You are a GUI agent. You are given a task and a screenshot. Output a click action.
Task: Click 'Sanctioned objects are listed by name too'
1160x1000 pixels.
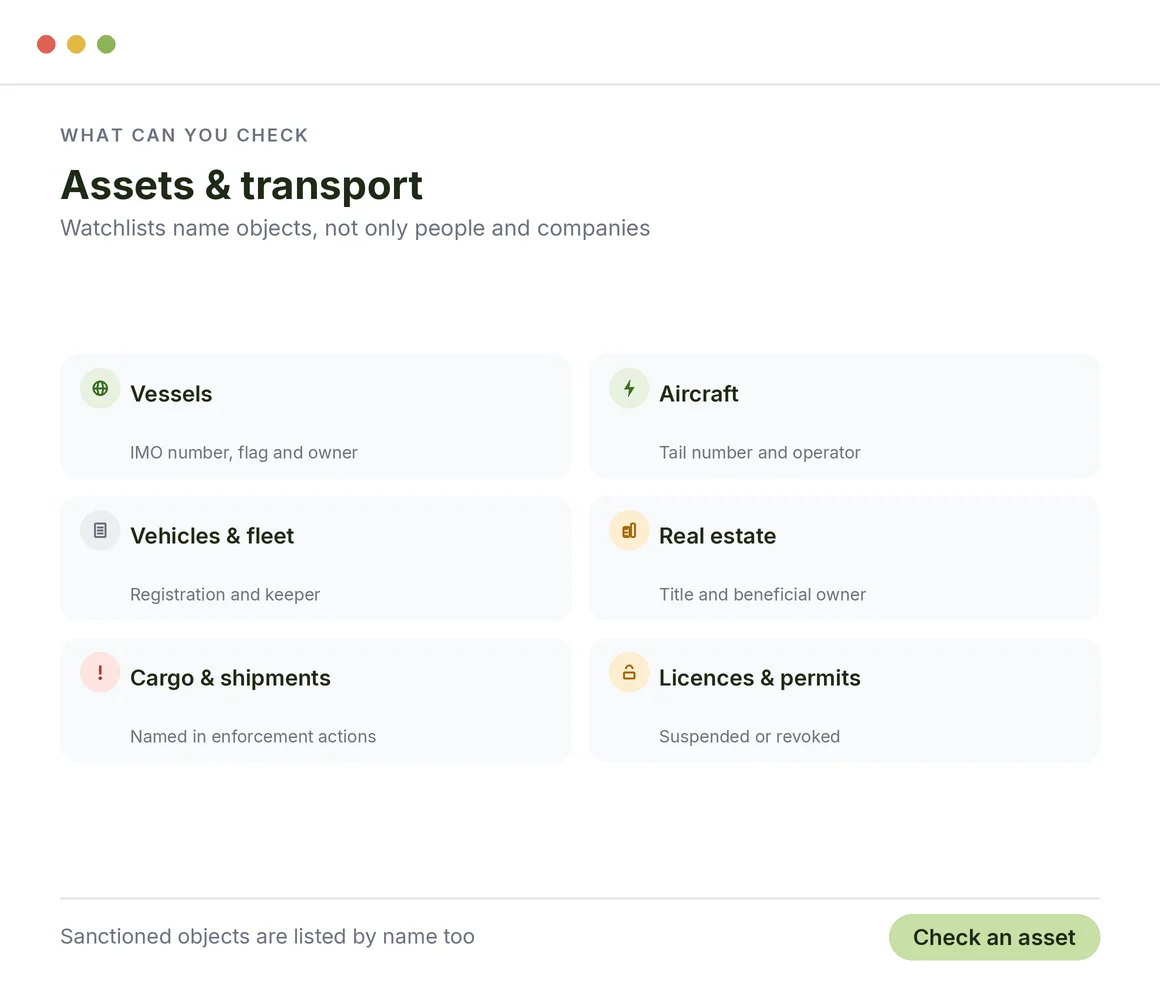click(x=267, y=936)
